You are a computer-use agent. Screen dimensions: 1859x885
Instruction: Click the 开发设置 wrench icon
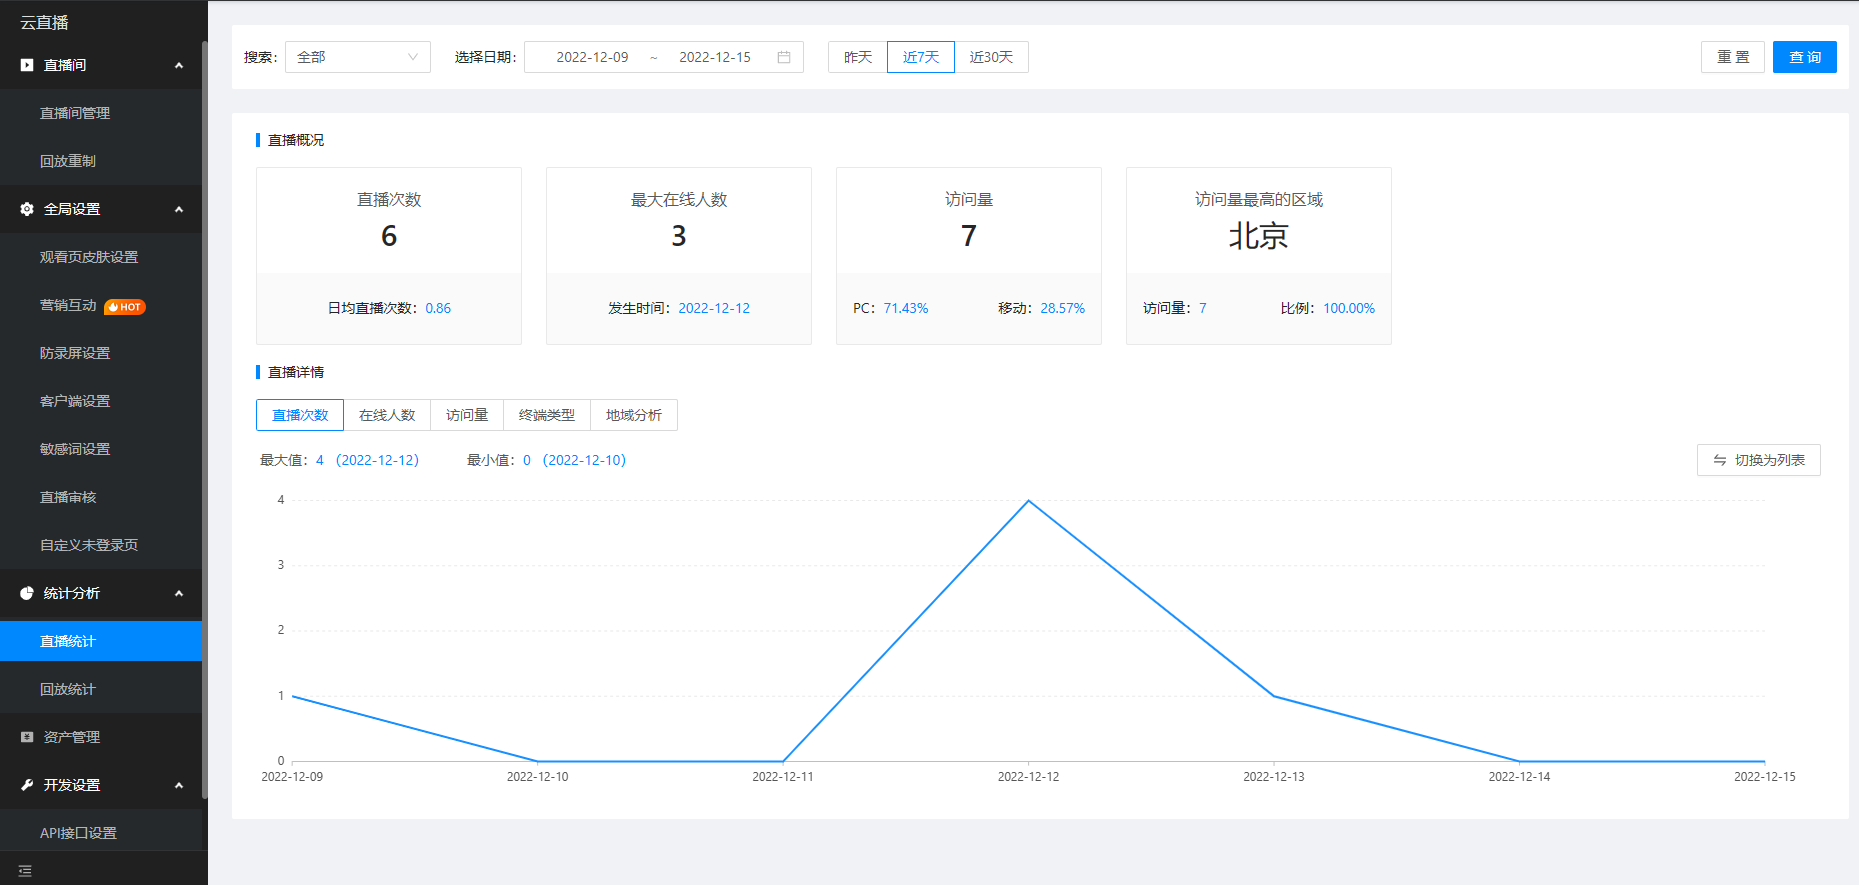(x=27, y=785)
